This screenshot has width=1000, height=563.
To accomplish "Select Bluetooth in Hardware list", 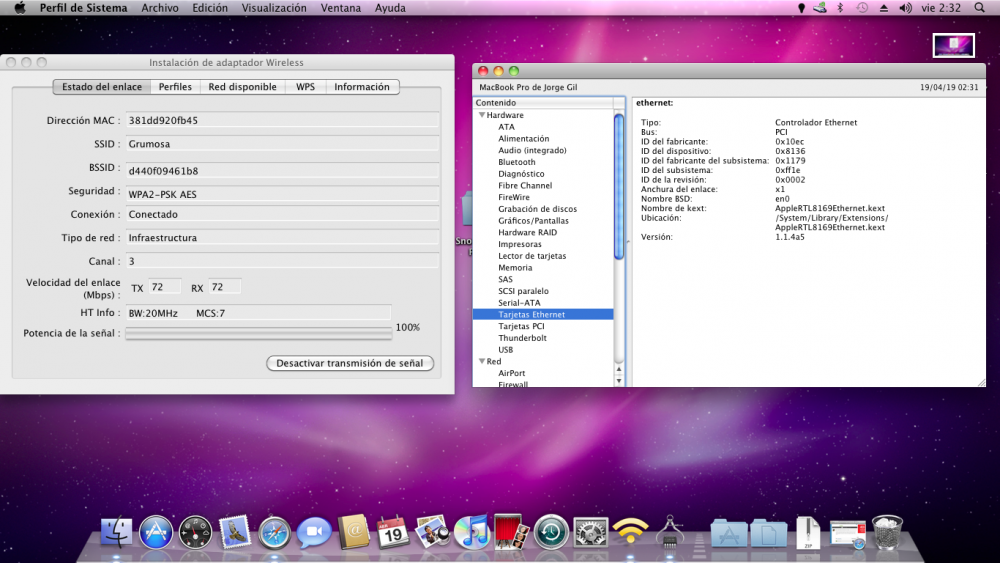I will pos(517,162).
